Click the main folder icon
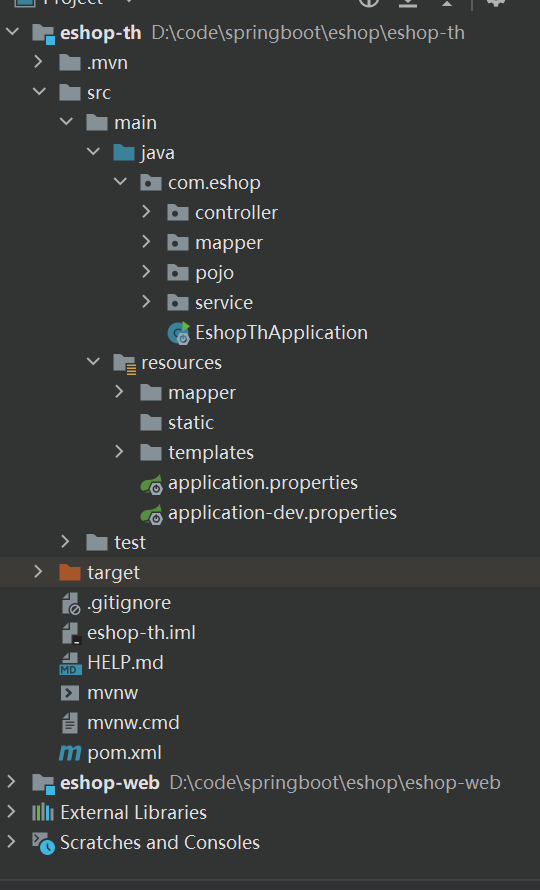This screenshot has width=540, height=890. point(97,123)
